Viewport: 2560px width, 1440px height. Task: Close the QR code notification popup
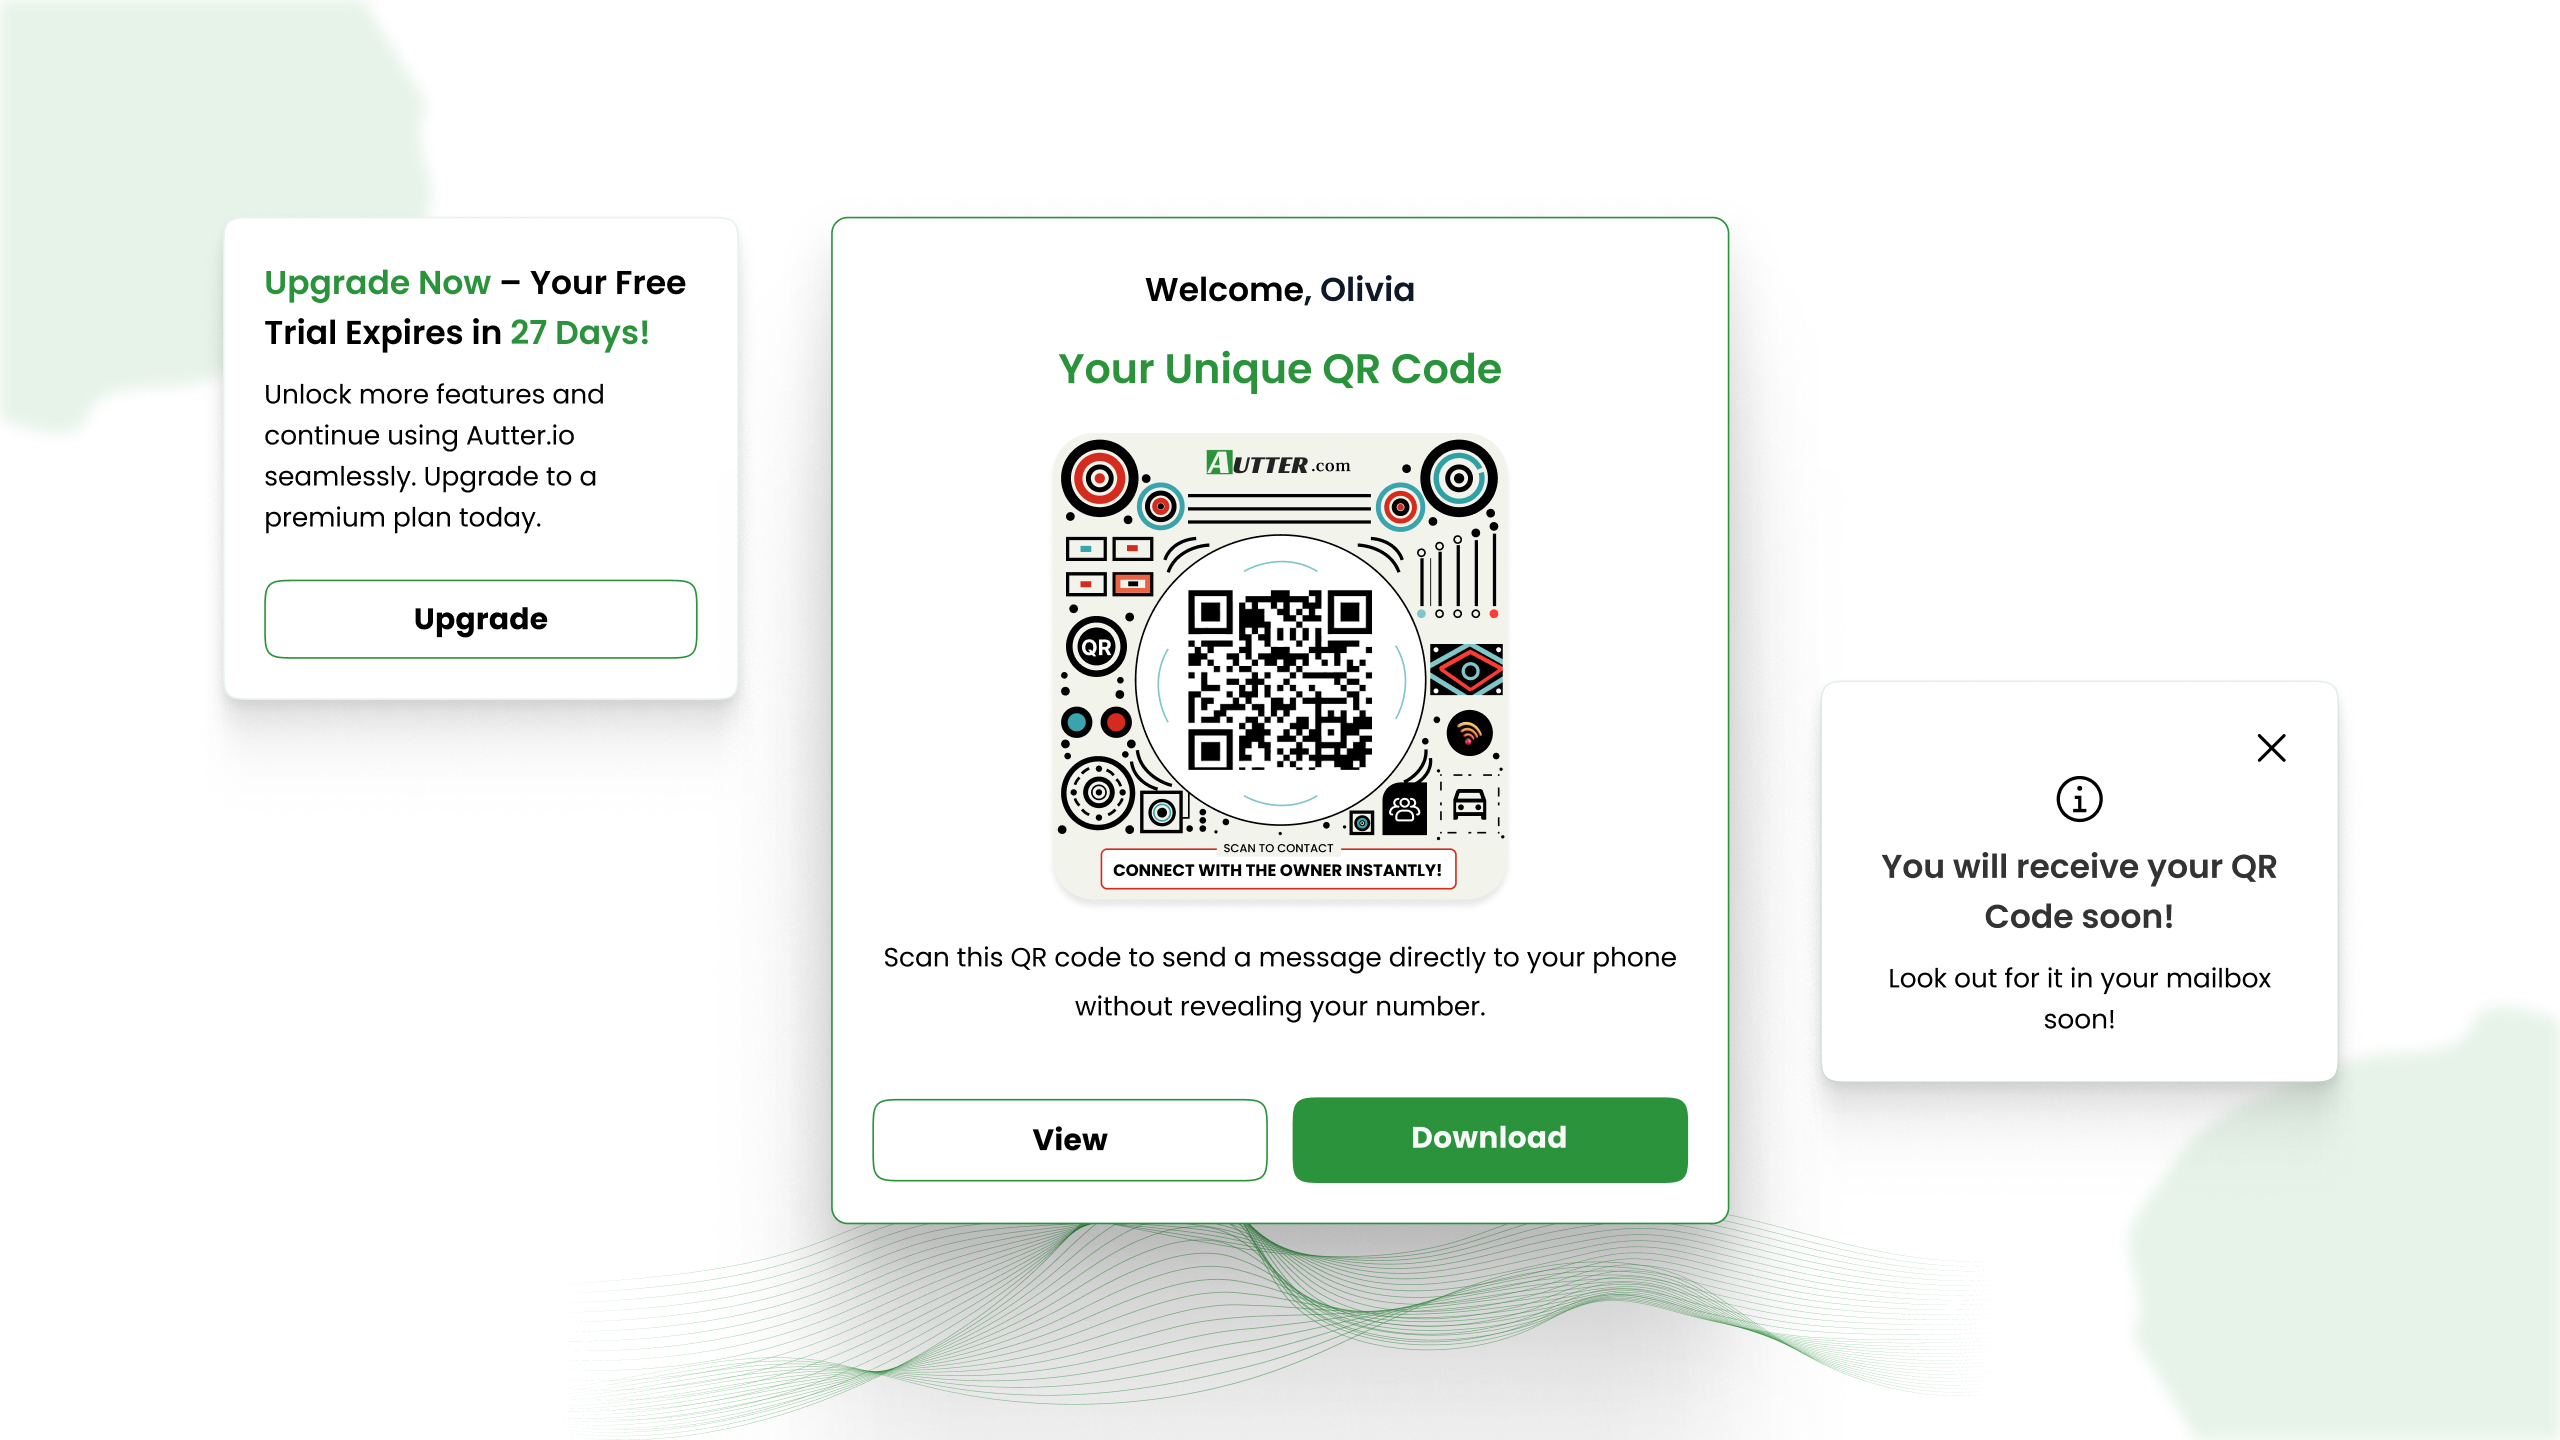(x=2271, y=748)
